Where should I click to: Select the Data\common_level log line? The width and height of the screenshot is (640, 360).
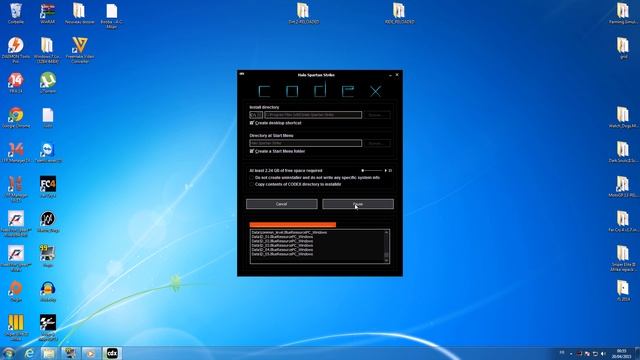[x=289, y=233]
